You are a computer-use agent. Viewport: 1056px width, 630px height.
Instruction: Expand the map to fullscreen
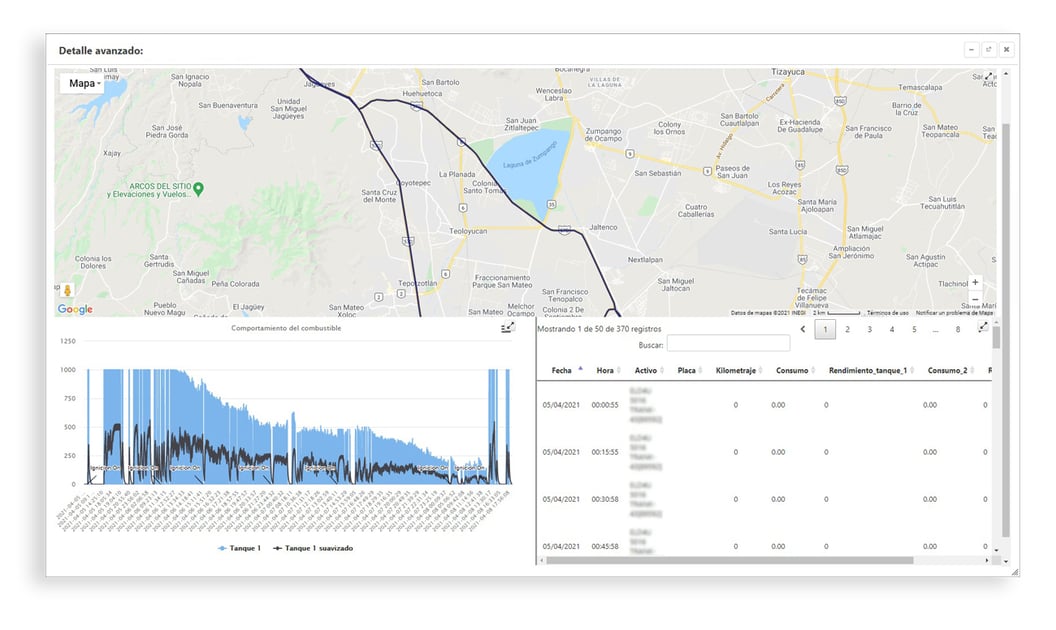[x=989, y=77]
